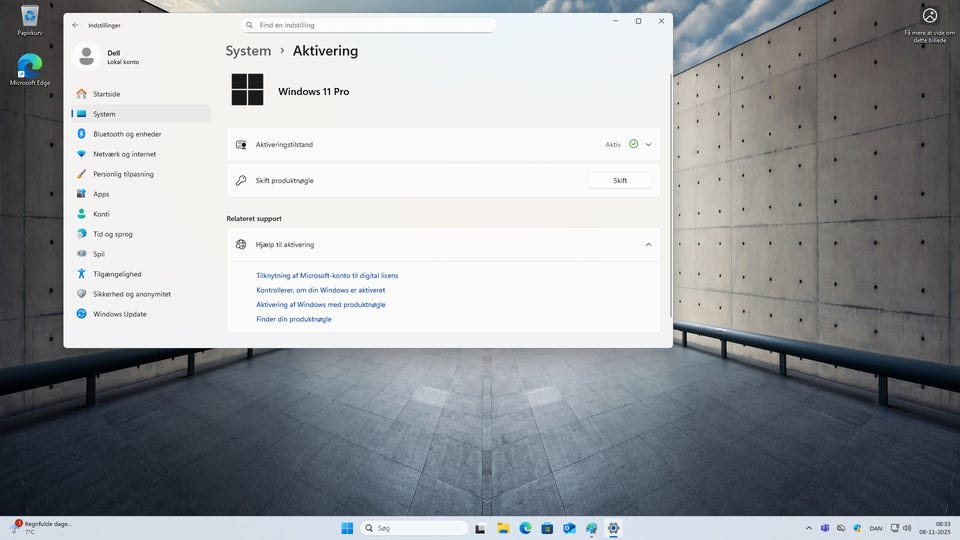Viewport: 960px width, 540px height.
Task: Click the Windows Start button
Action: click(x=347, y=528)
